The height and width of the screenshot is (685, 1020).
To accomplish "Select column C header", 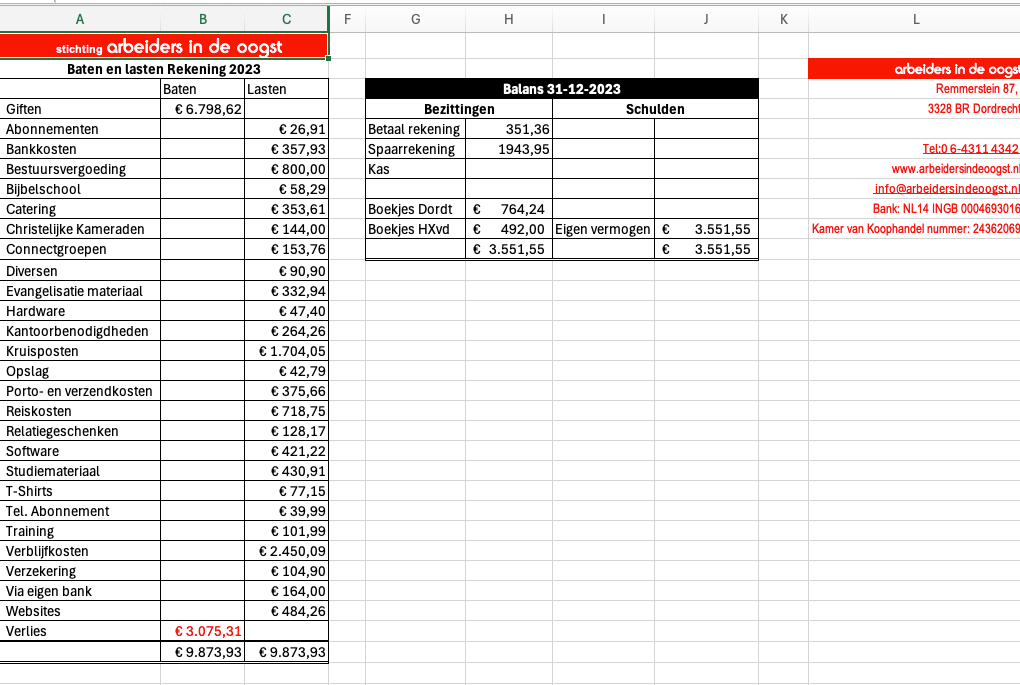I will pos(286,20).
